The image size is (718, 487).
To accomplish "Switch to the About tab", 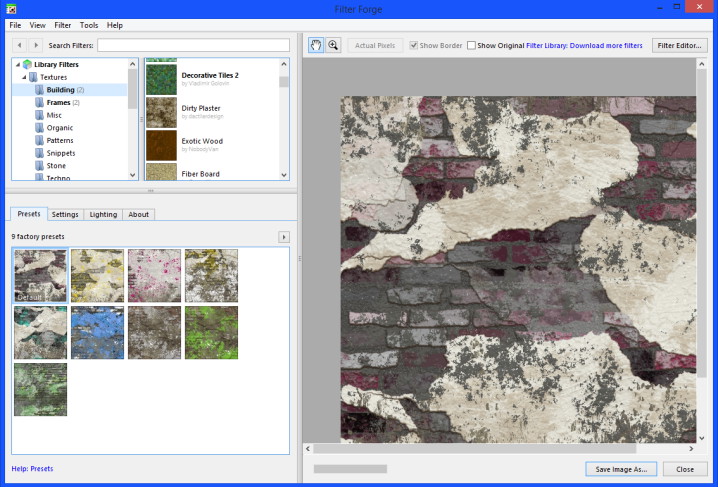I will point(139,214).
